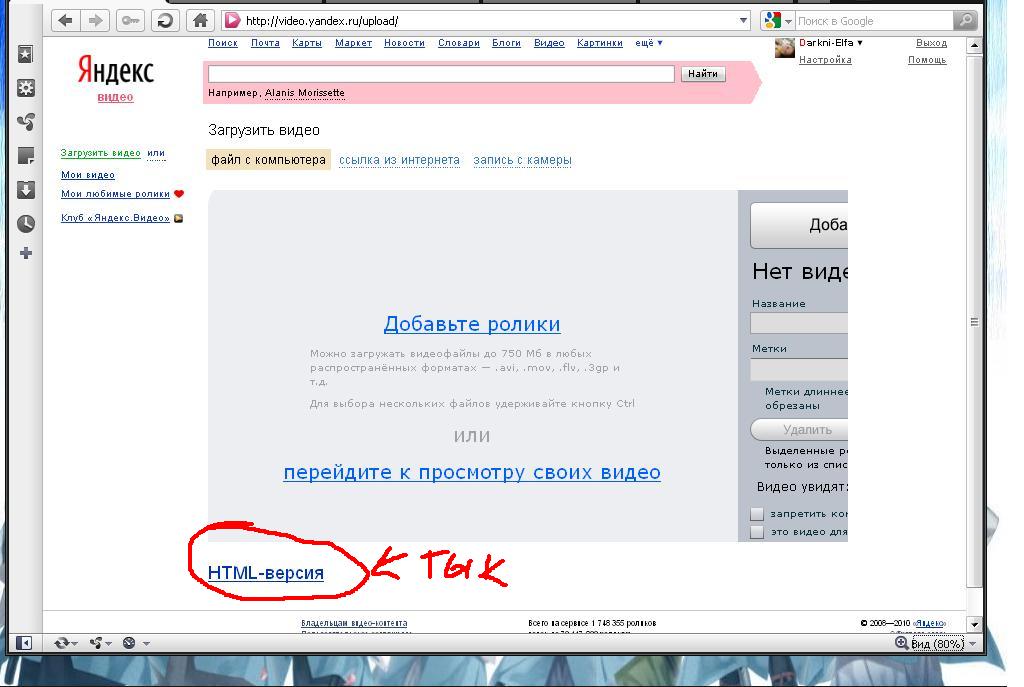This screenshot has width=1024, height=687.
Task: Select the 'файл с компьютера' tab
Action: click(268, 160)
